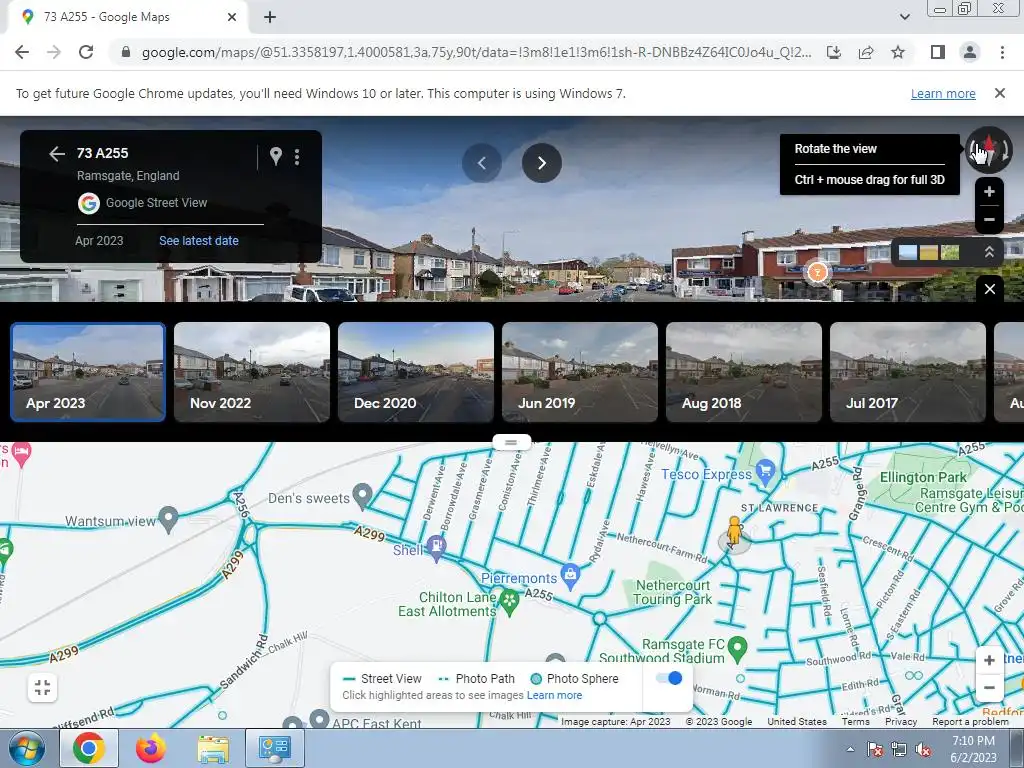1024x768 pixels.
Task: Click the Pierremonts map pin
Action: 570,576
